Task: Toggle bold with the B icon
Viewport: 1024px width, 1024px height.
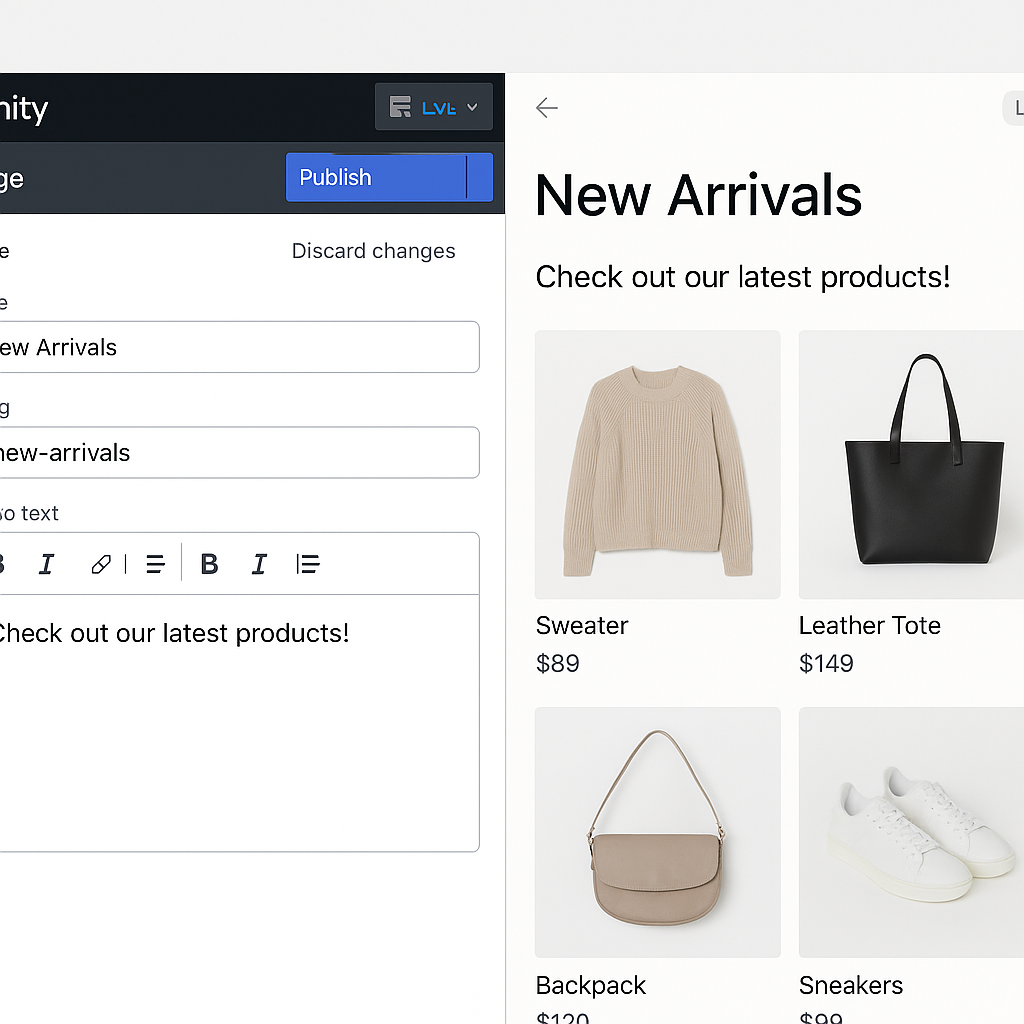Action: click(209, 564)
